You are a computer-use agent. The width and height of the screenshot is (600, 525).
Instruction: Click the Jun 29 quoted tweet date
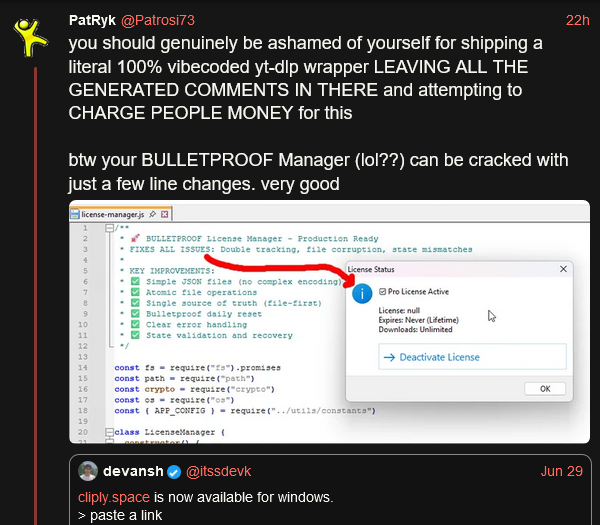(562, 471)
